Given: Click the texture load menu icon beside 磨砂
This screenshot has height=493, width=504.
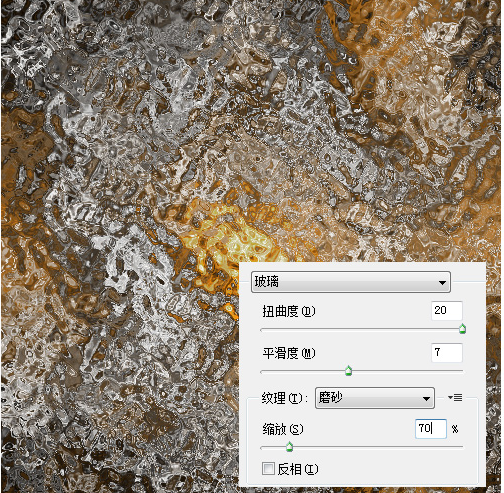Looking at the screenshot, I should pos(455,397).
